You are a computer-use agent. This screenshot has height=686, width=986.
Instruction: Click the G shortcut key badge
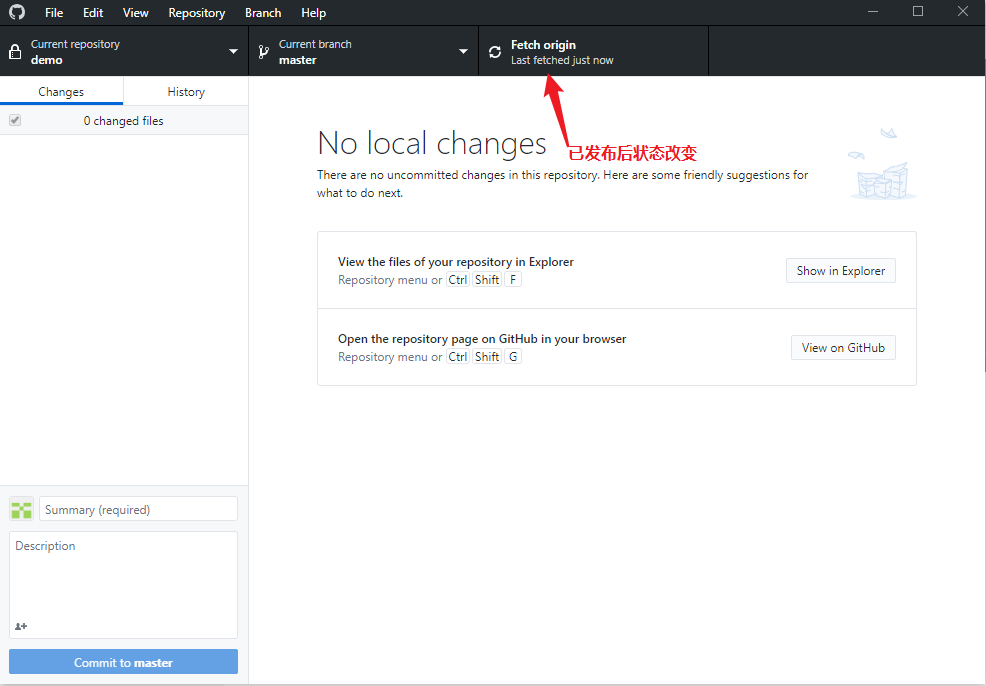(513, 357)
